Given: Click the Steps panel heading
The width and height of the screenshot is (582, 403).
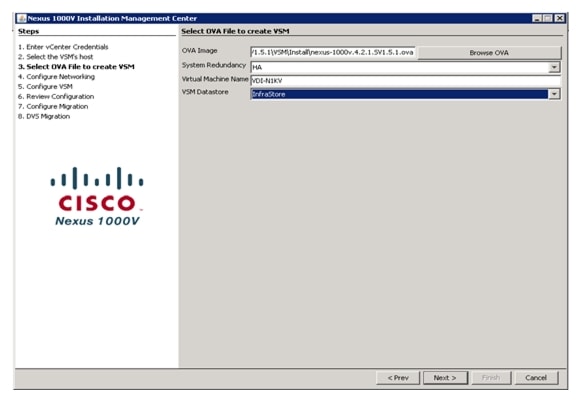Looking at the screenshot, I should [29, 31].
